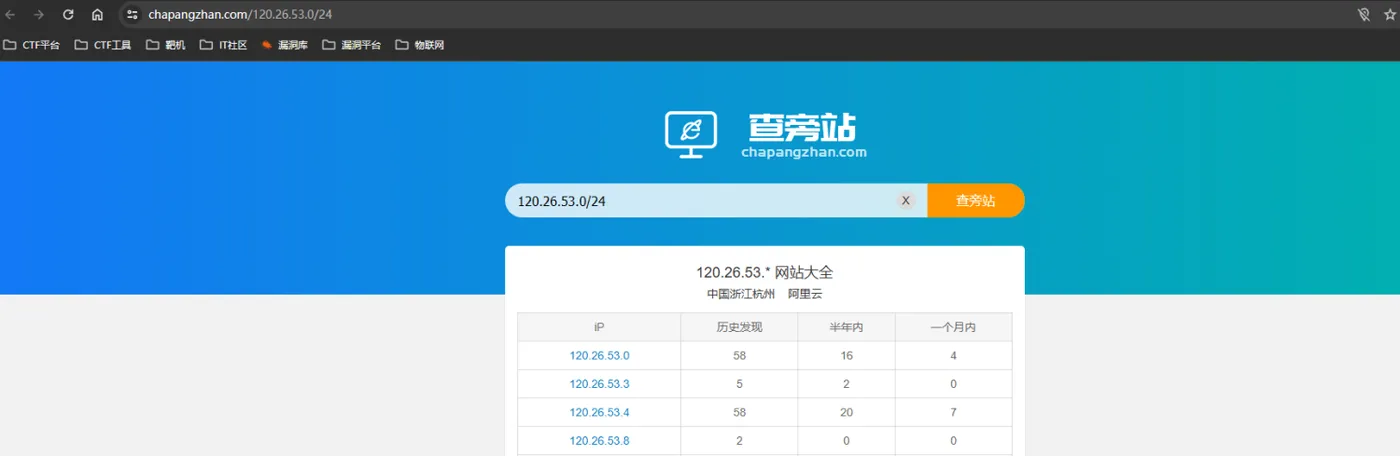Click the history value 5 for 120.26.53.3
Viewport: 1400px width, 456px height.
click(x=739, y=384)
